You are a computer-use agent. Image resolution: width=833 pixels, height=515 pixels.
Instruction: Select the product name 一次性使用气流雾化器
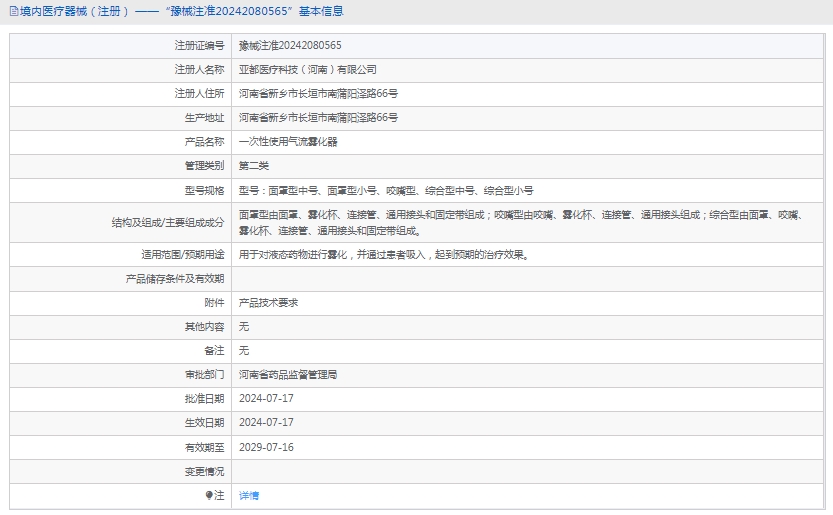[288, 142]
